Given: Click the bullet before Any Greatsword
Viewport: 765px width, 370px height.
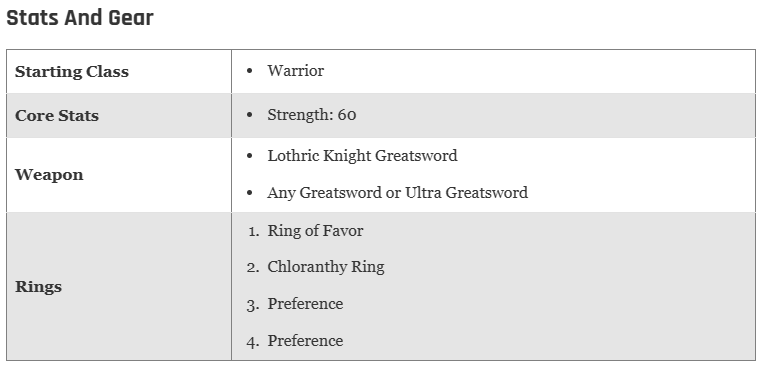Looking at the screenshot, I should (250, 193).
